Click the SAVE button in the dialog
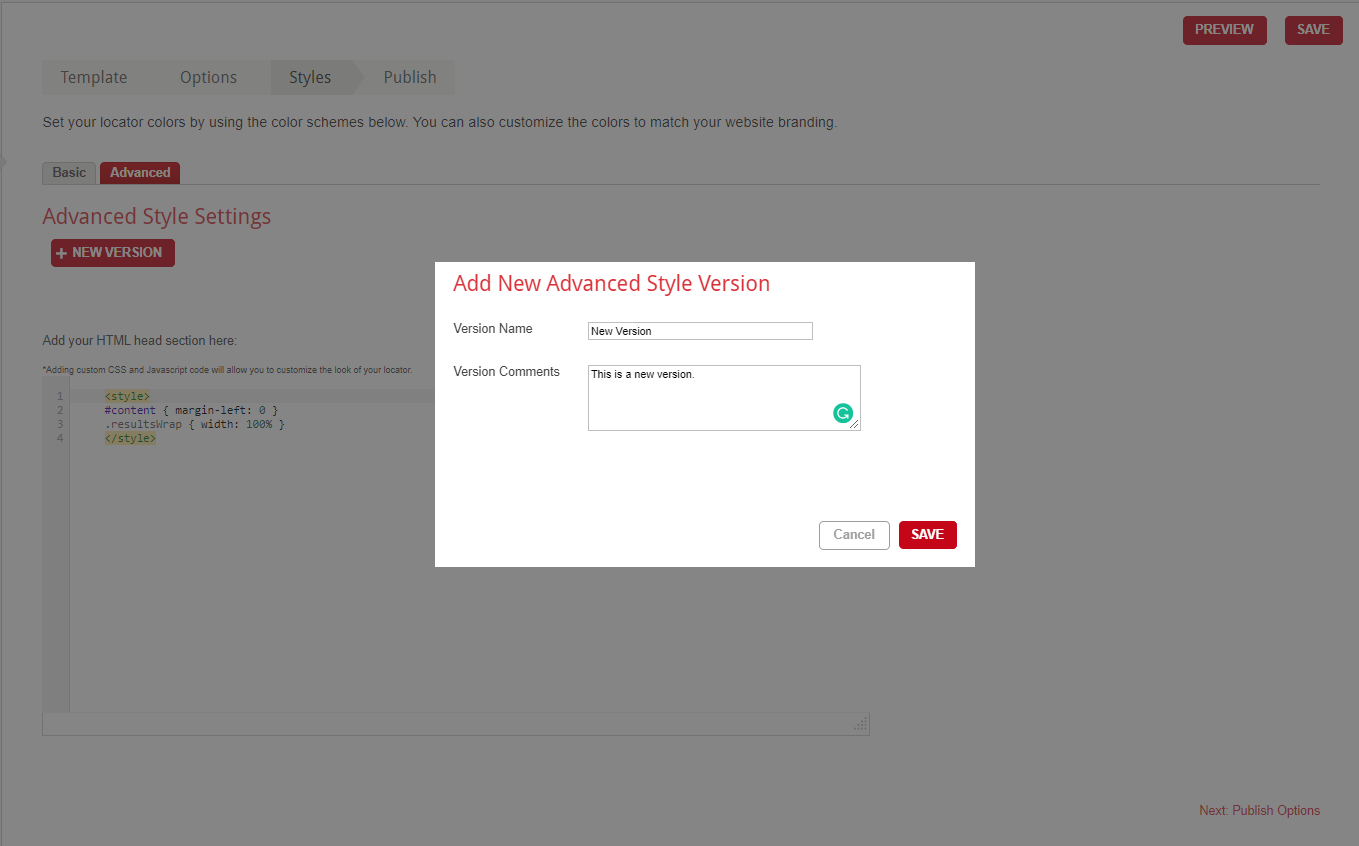This screenshot has height=846, width=1359. click(x=928, y=535)
